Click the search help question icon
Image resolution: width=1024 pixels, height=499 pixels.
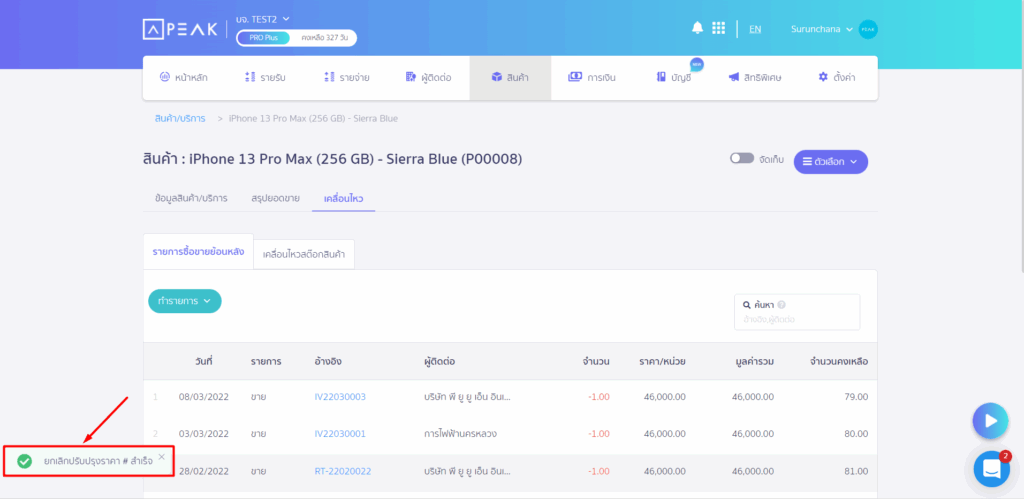(x=782, y=304)
